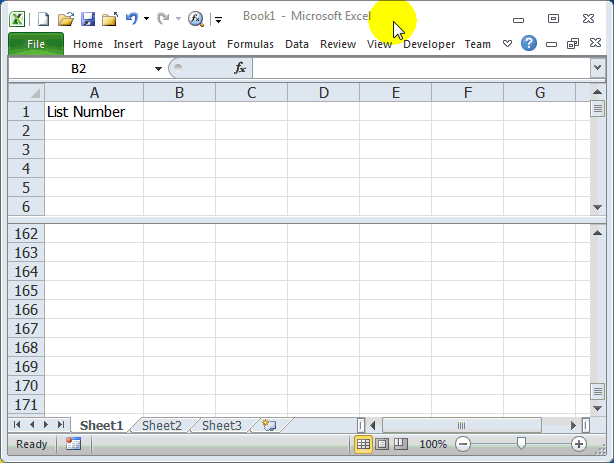Open the Page Layout tab
The width and height of the screenshot is (614, 463).
tap(185, 44)
